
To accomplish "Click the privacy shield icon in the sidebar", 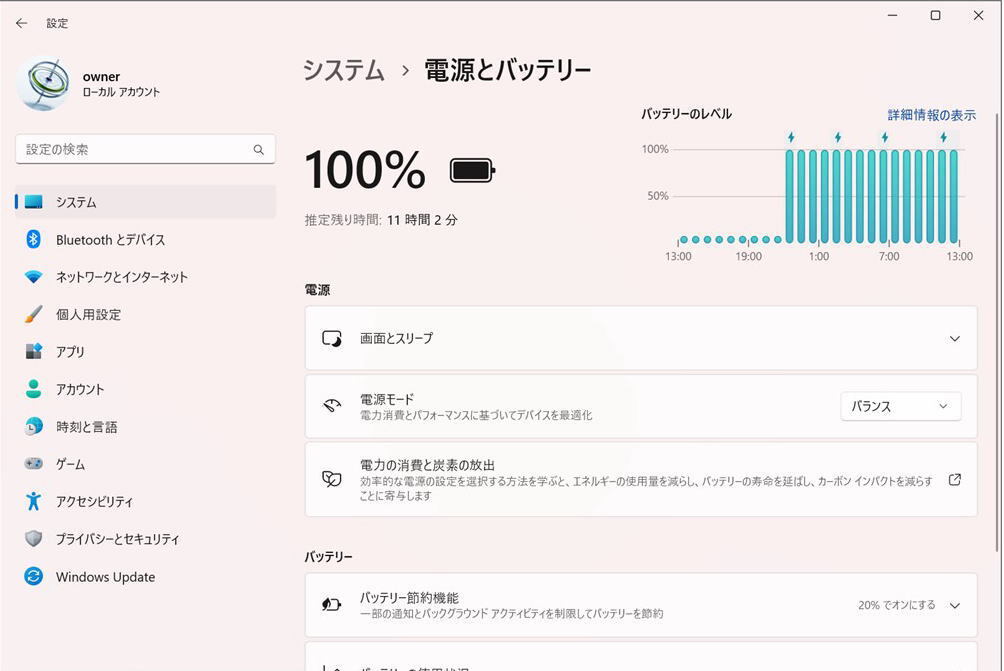I will click(x=34, y=539).
